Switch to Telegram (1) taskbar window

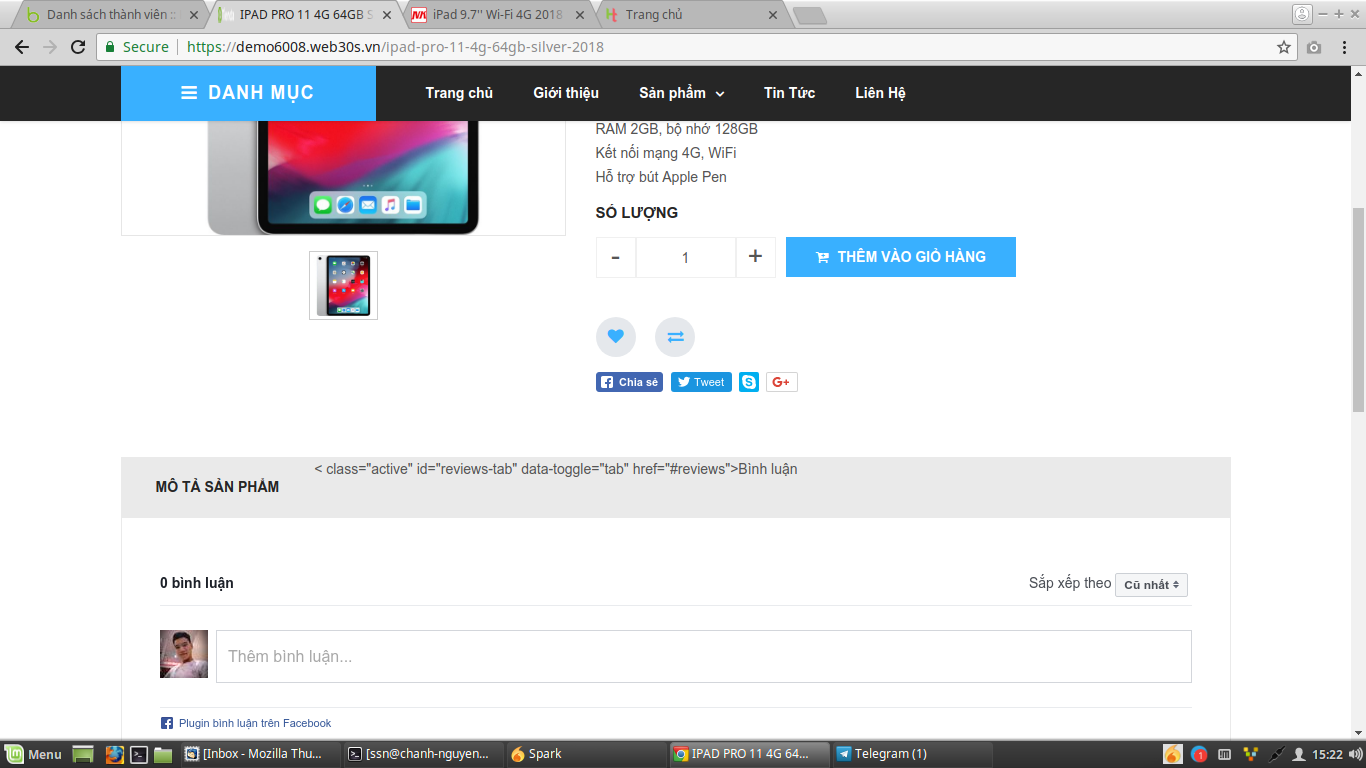click(x=912, y=754)
